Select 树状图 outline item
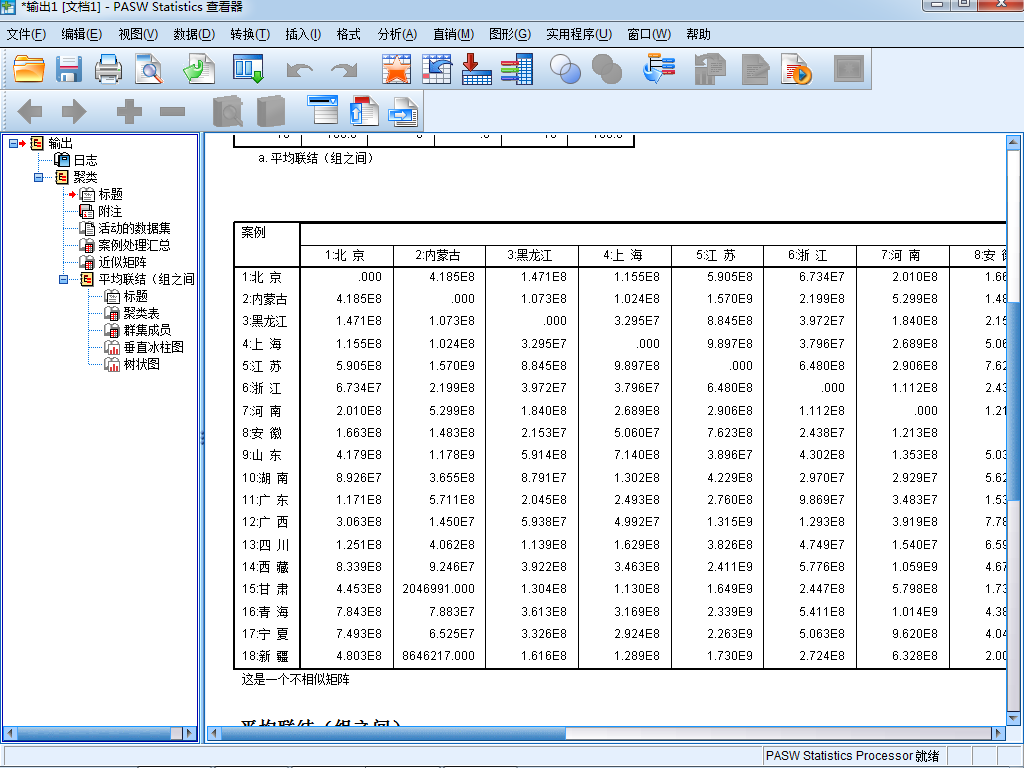The height and width of the screenshot is (768, 1024). pyautogui.click(x=141, y=364)
